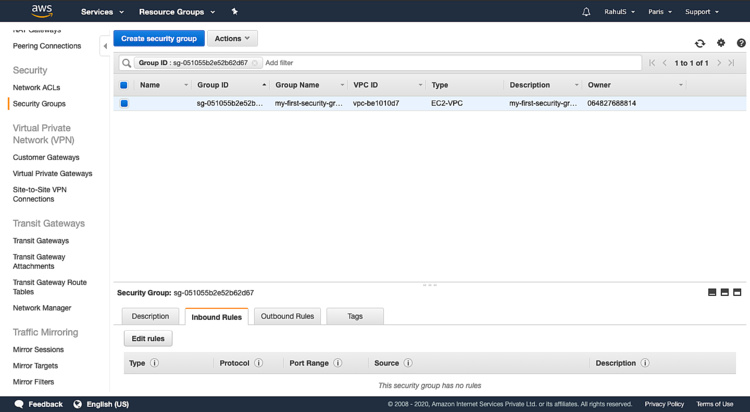
Task: Click the AWS logo home icon
Action: click(42, 11)
